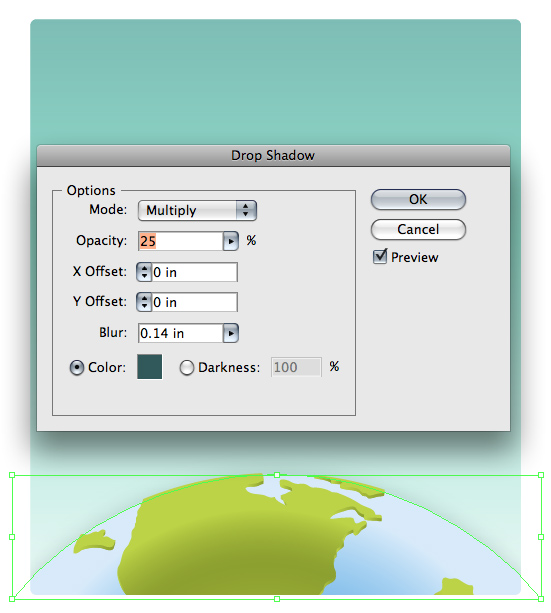Open the dark teal shadow color swatch

149,367
